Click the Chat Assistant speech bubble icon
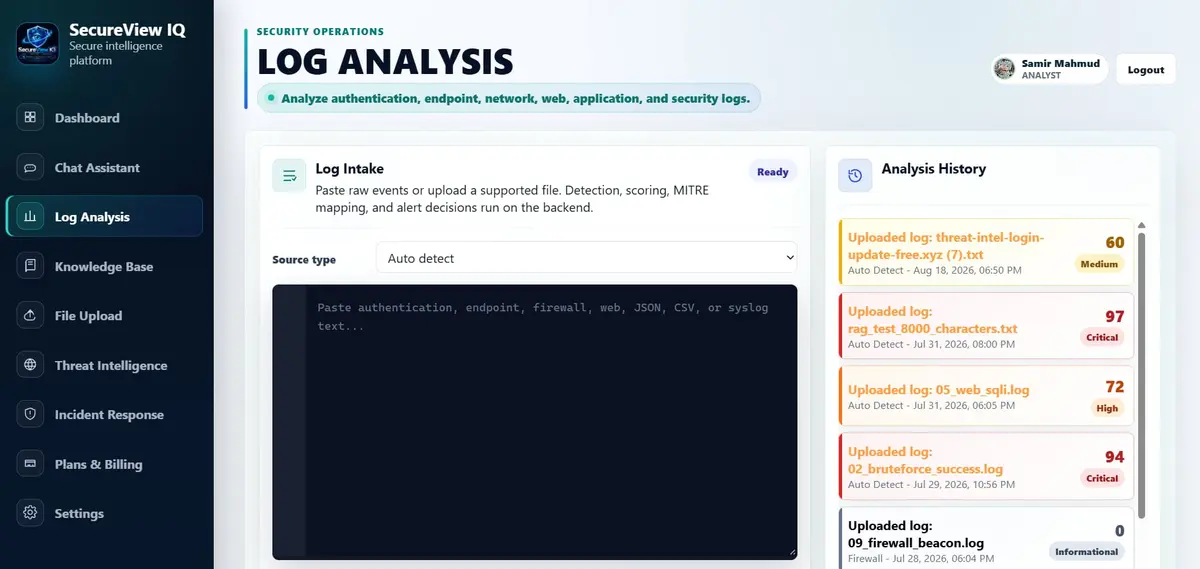The image size is (1200, 569). (31, 167)
